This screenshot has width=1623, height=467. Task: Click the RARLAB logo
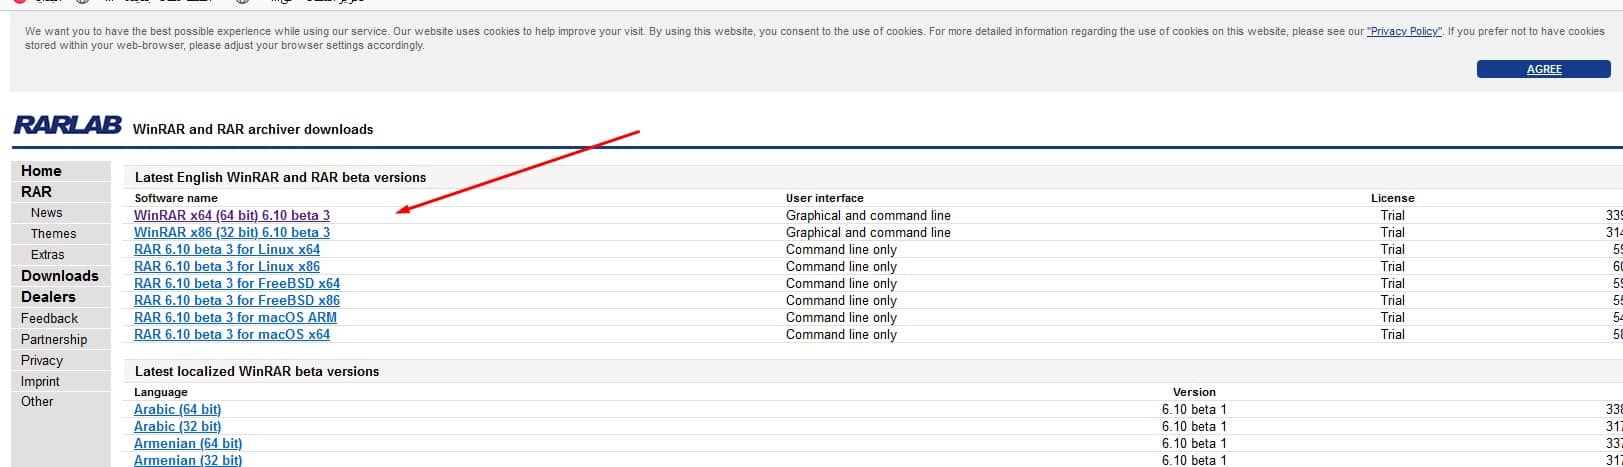pos(67,126)
